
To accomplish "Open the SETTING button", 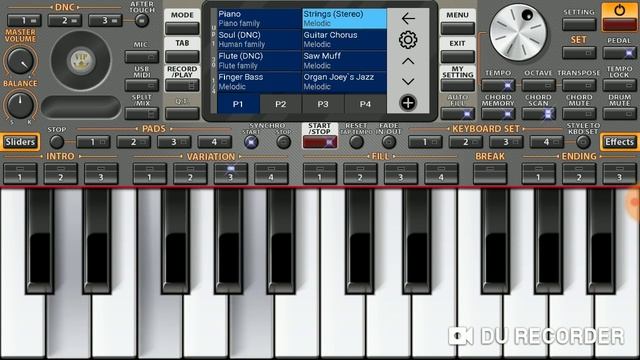I will (x=579, y=24).
